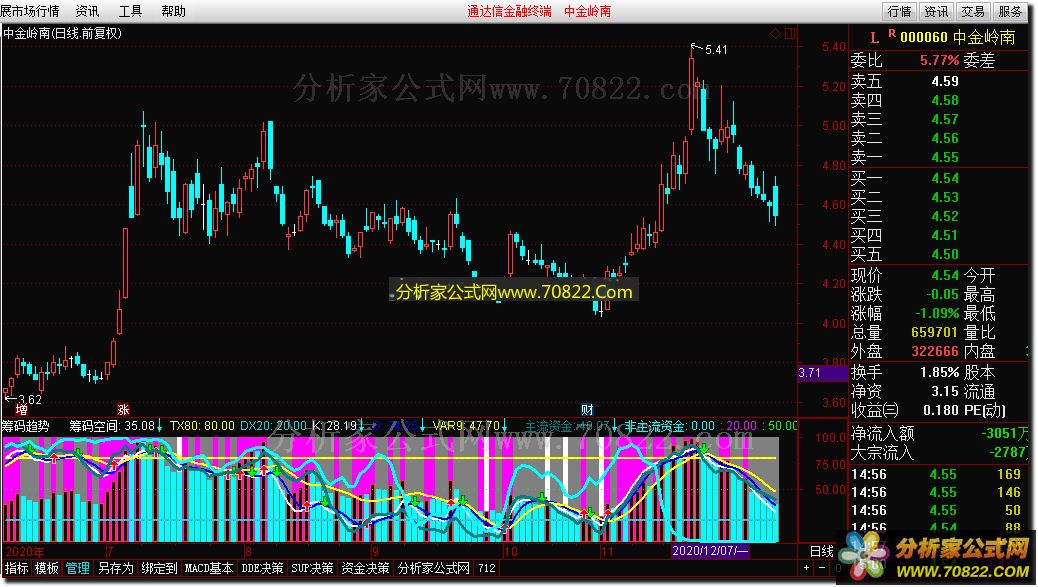Open the 分析家公式网 tab
Image resolution: width=1038 pixels, height=587 pixels.
434,568
